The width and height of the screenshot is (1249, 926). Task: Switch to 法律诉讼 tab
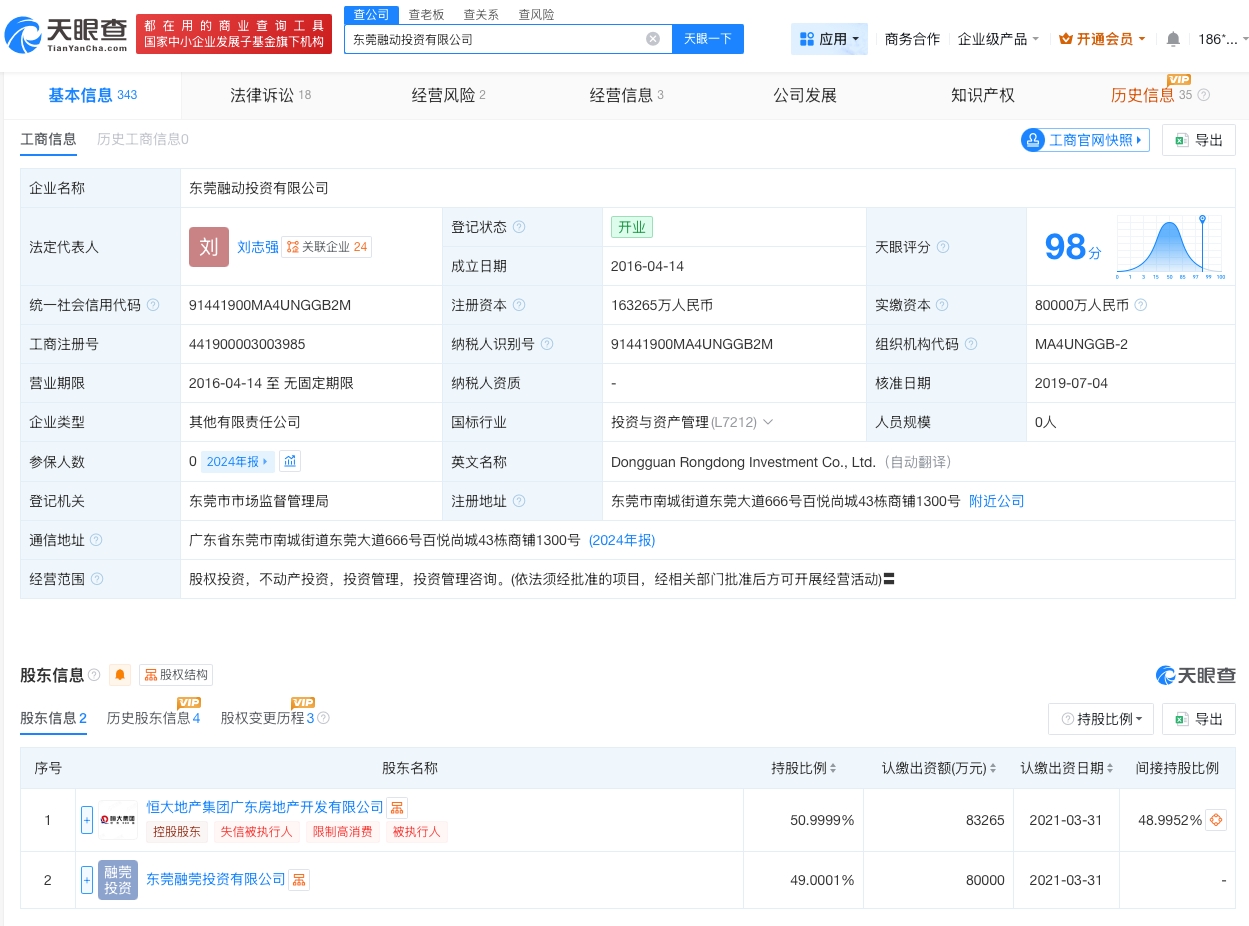pos(270,95)
